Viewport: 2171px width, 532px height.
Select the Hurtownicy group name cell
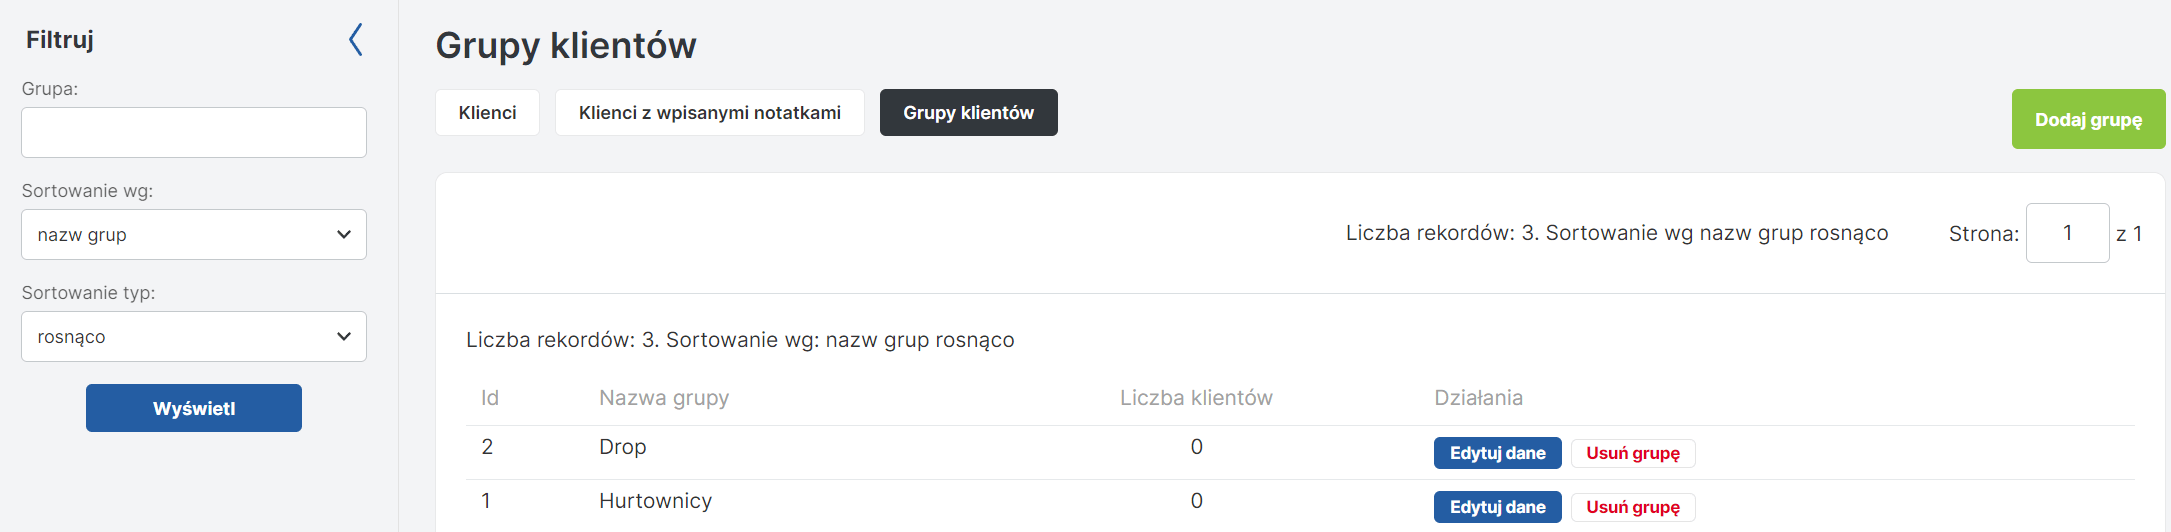[655, 501]
